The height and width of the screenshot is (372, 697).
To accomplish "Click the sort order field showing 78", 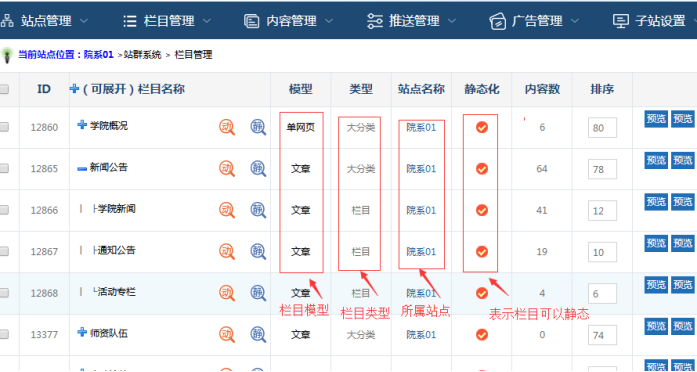I will point(602,169).
